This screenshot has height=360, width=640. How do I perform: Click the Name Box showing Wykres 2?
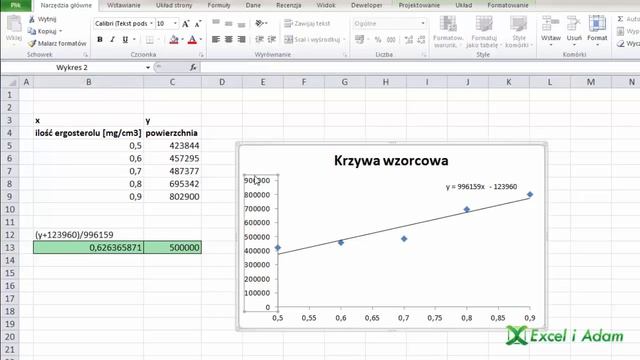73,68
